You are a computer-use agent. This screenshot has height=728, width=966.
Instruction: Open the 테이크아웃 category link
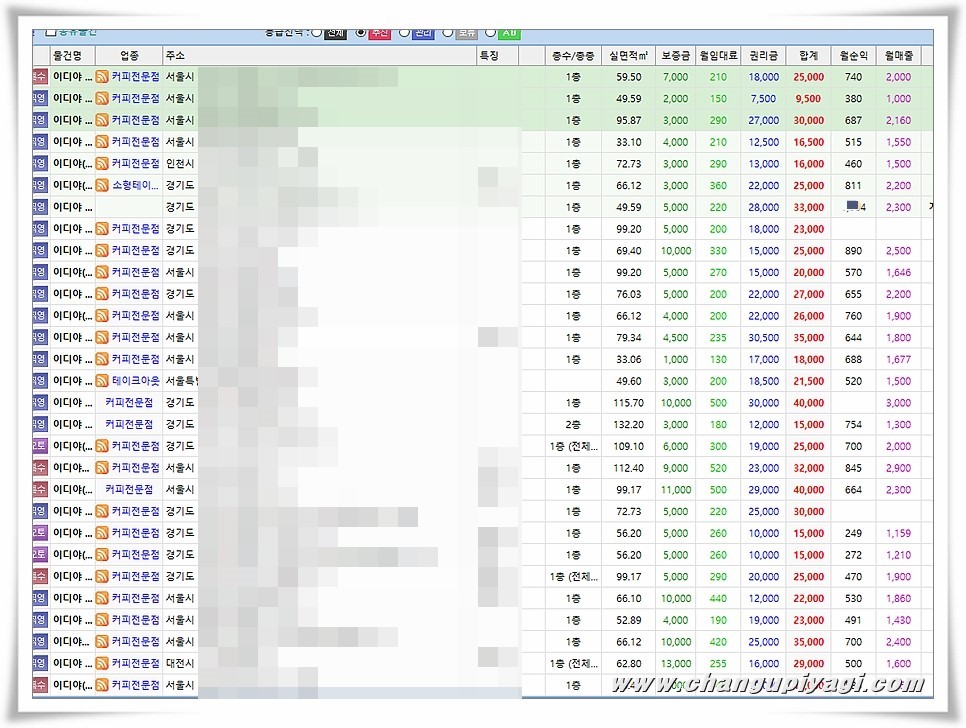click(135, 381)
